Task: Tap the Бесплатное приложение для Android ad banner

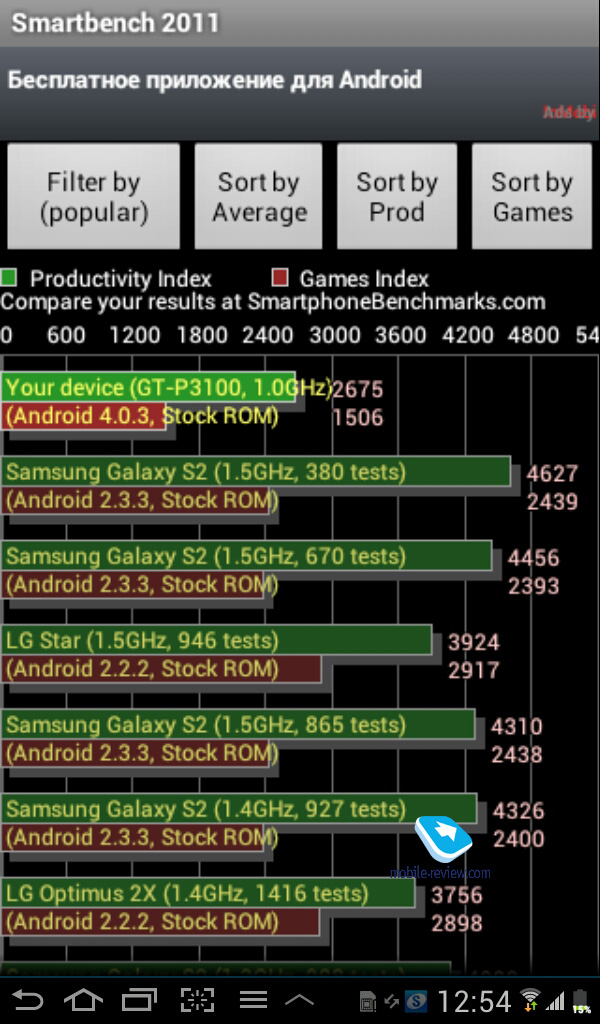Action: point(300,94)
